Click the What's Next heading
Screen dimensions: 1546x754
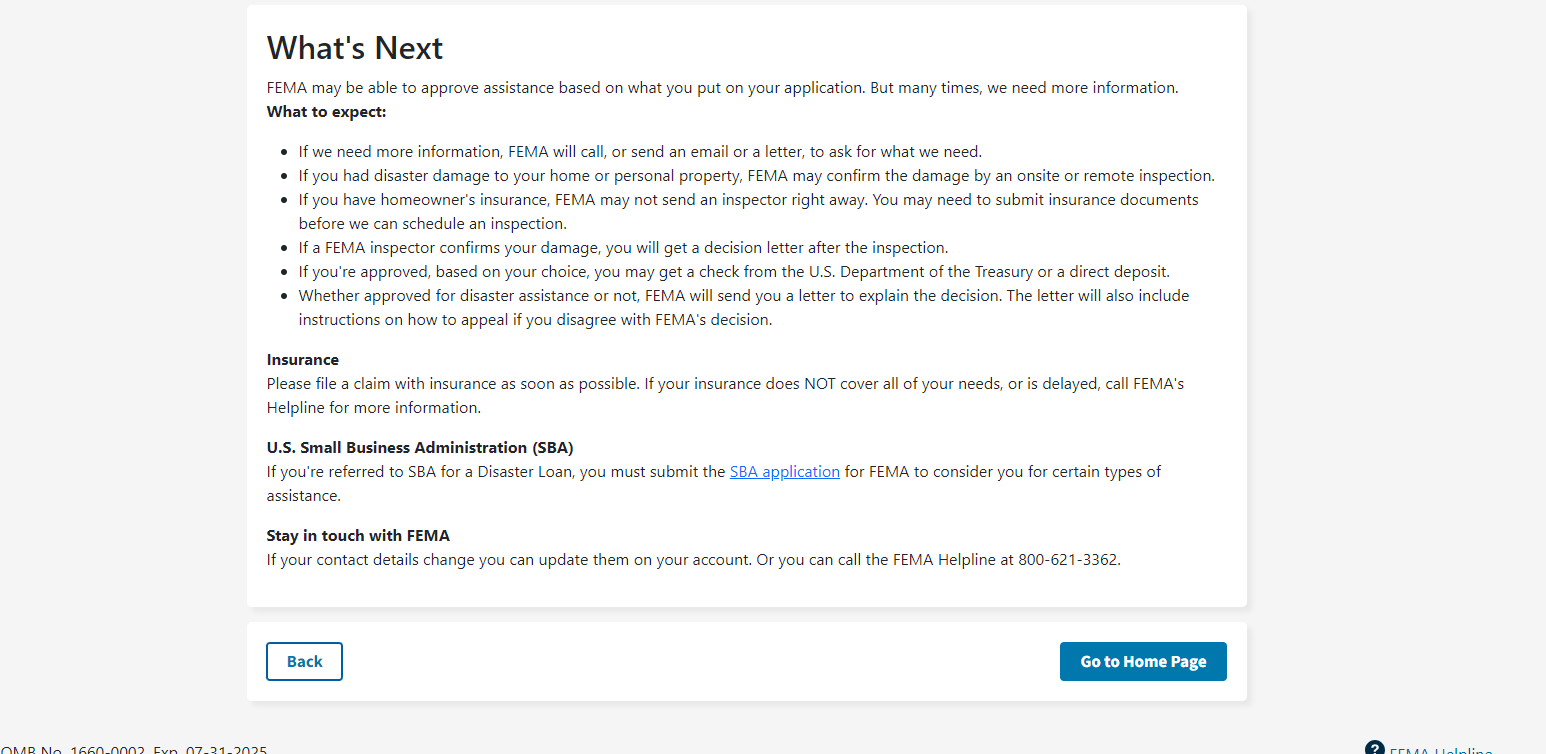[x=355, y=47]
